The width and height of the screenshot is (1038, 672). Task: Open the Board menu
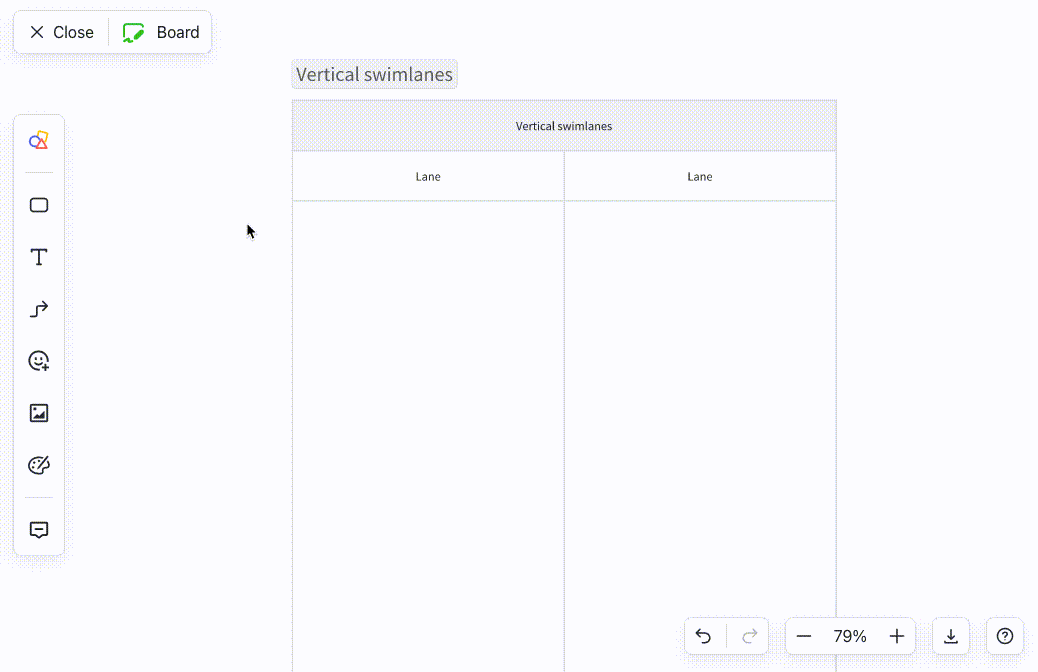(161, 31)
